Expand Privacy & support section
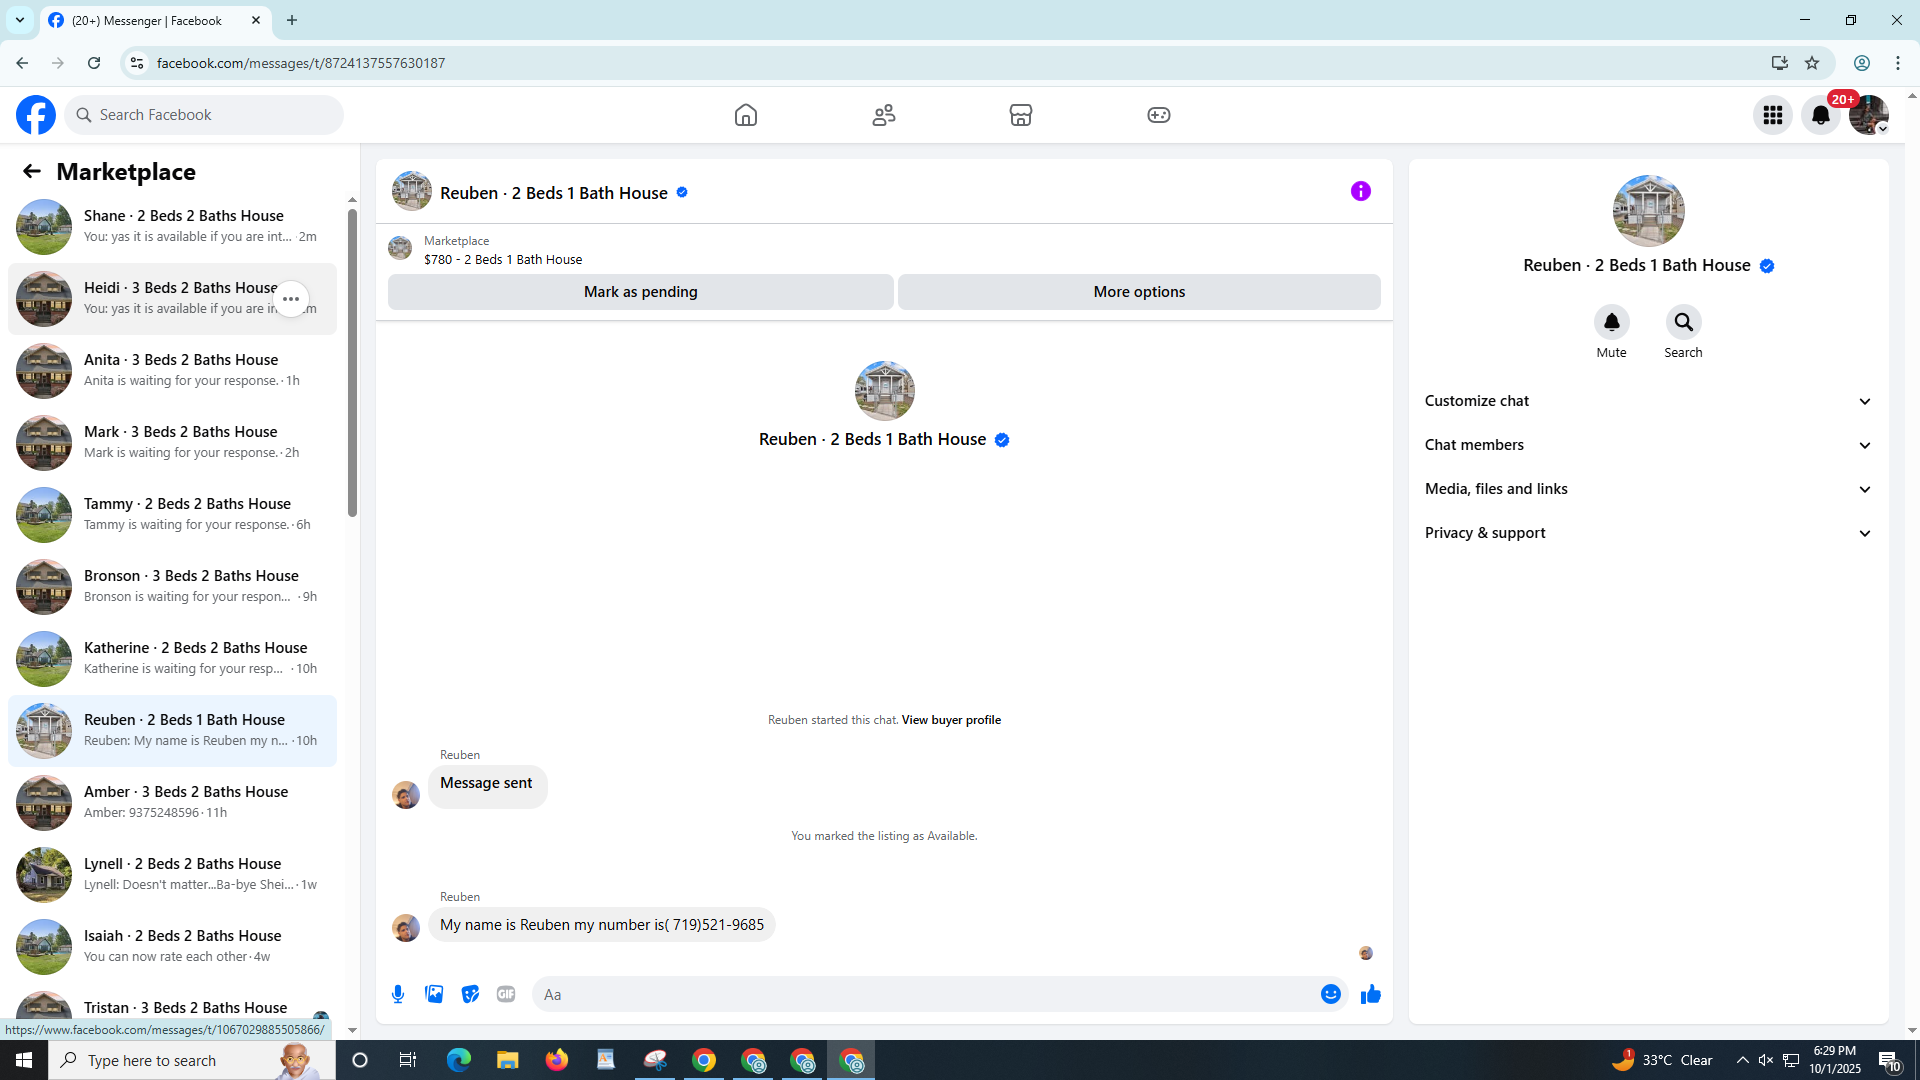1920x1080 pixels. [1648, 533]
